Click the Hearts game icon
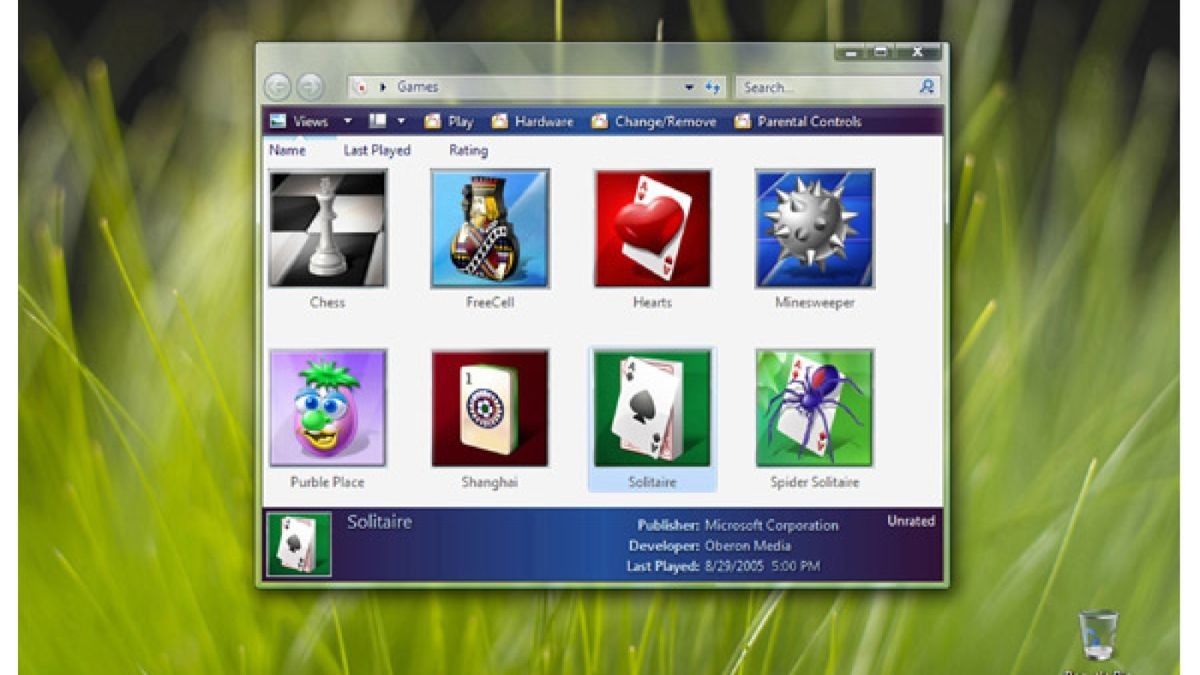The width and height of the screenshot is (1200, 675). pos(652,229)
